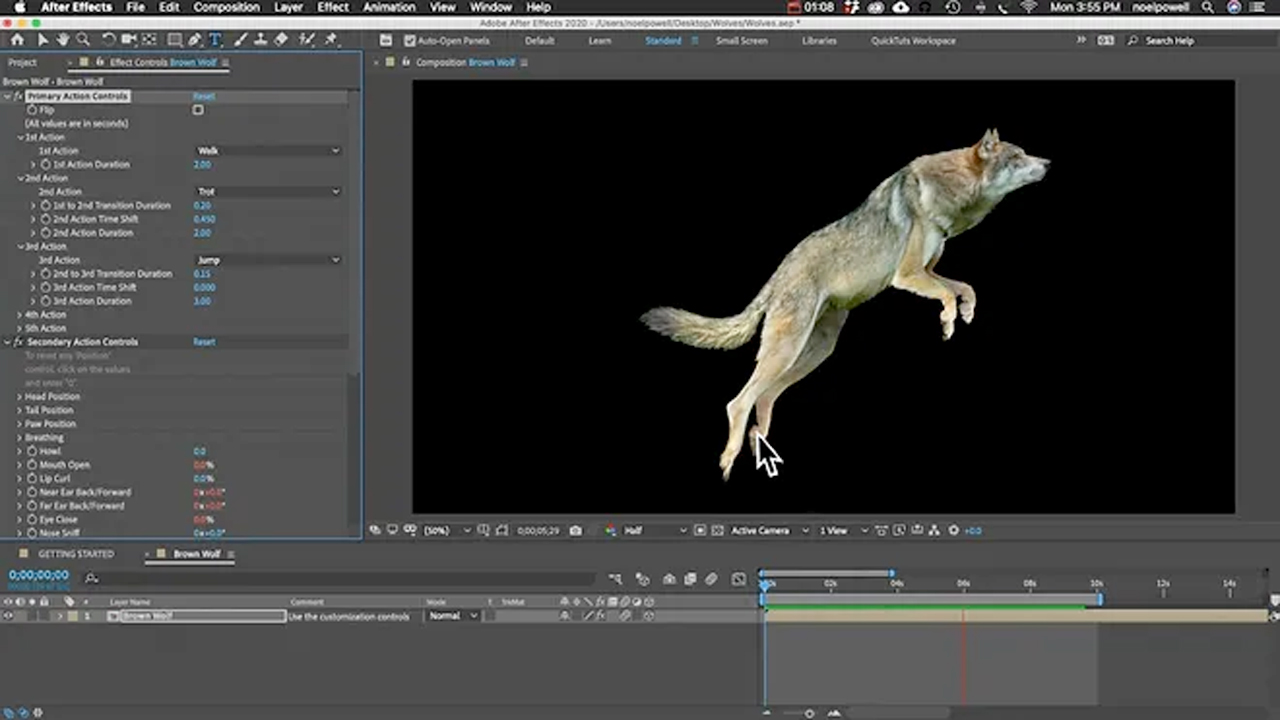This screenshot has width=1280, height=720.
Task: Toggle Auto-Open Panels checkbox
Action: point(409,41)
